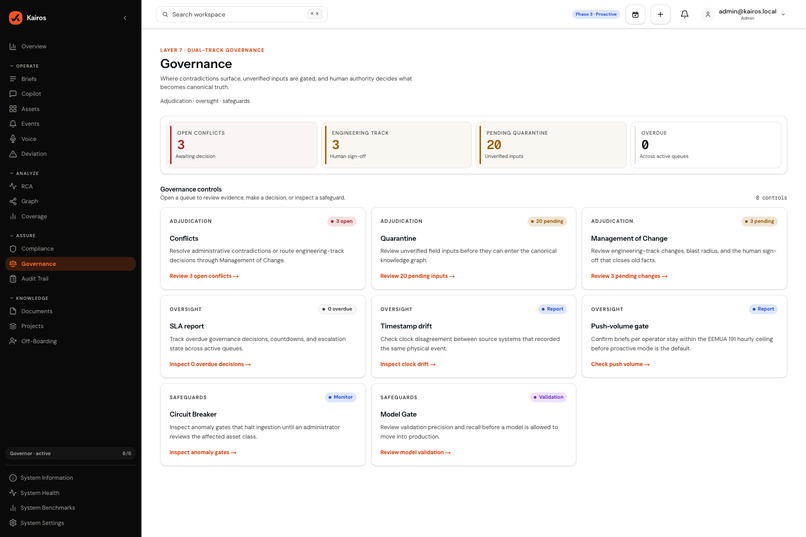Click Inspect 0 overdue decisions link
Viewport: 806px width, 537px height.
tap(210, 364)
